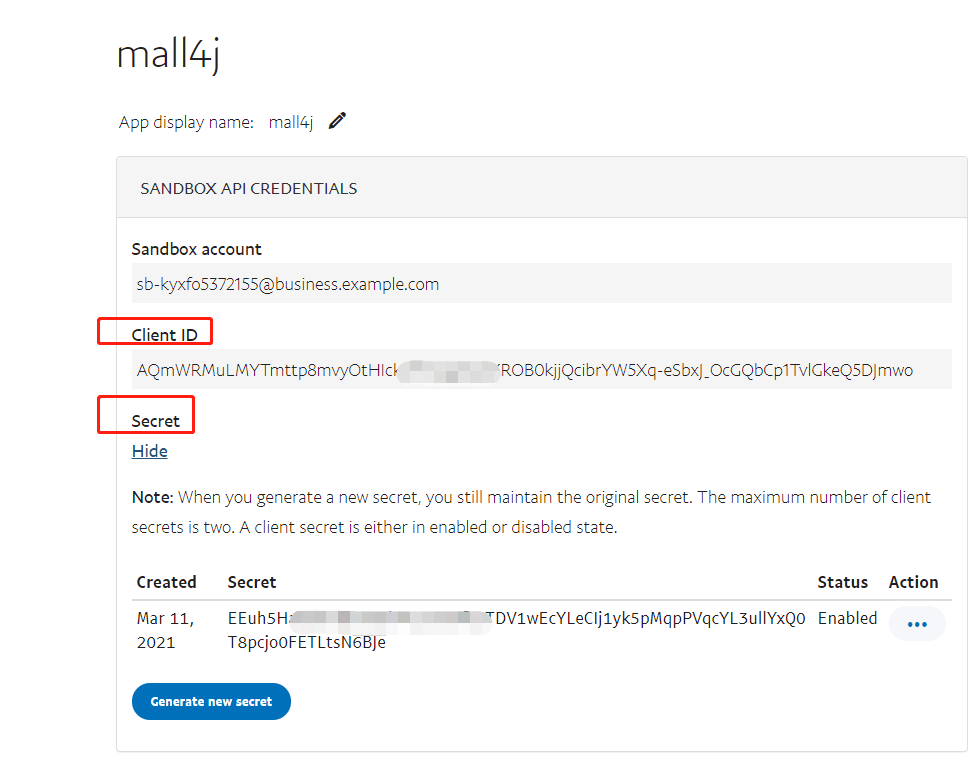This screenshot has height=761, width=970.
Task: Click the Created column header
Action: pos(166,582)
